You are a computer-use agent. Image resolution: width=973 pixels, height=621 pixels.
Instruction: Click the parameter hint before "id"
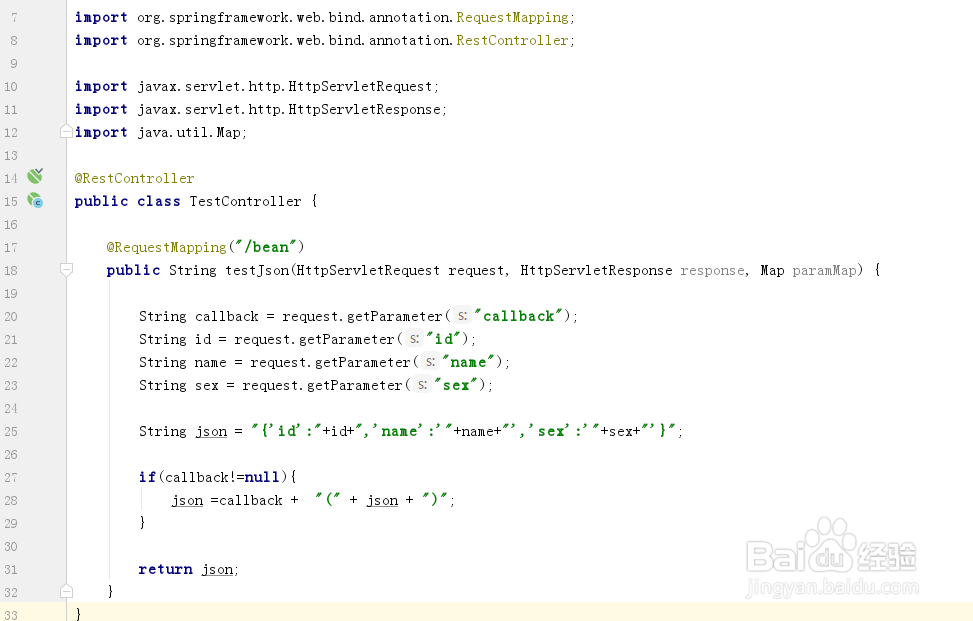pyautogui.click(x=414, y=339)
